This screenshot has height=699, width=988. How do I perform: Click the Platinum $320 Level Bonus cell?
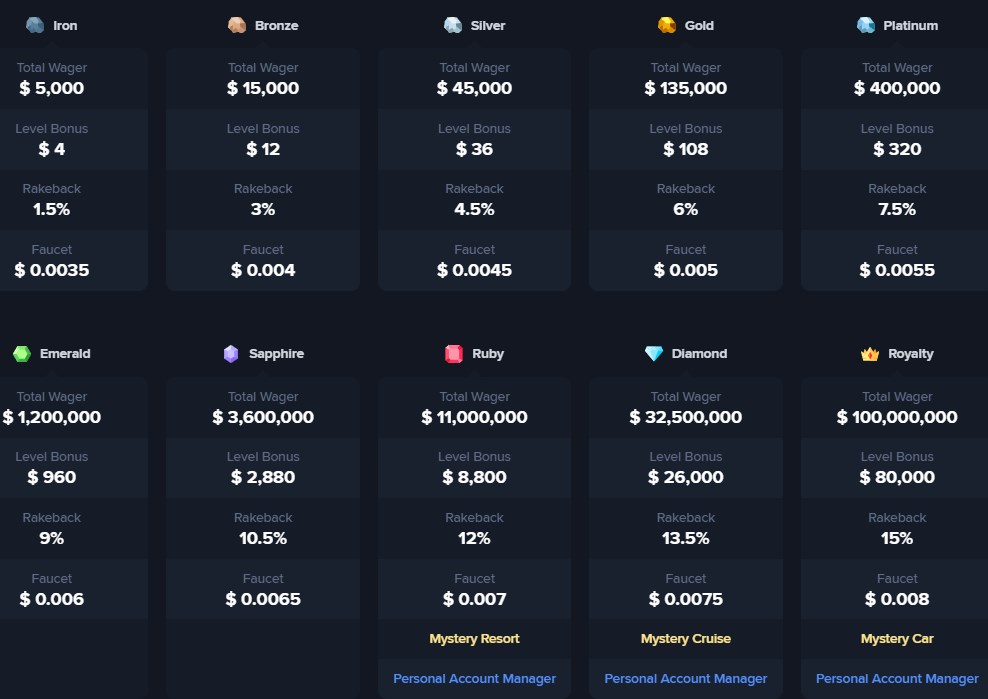897,139
